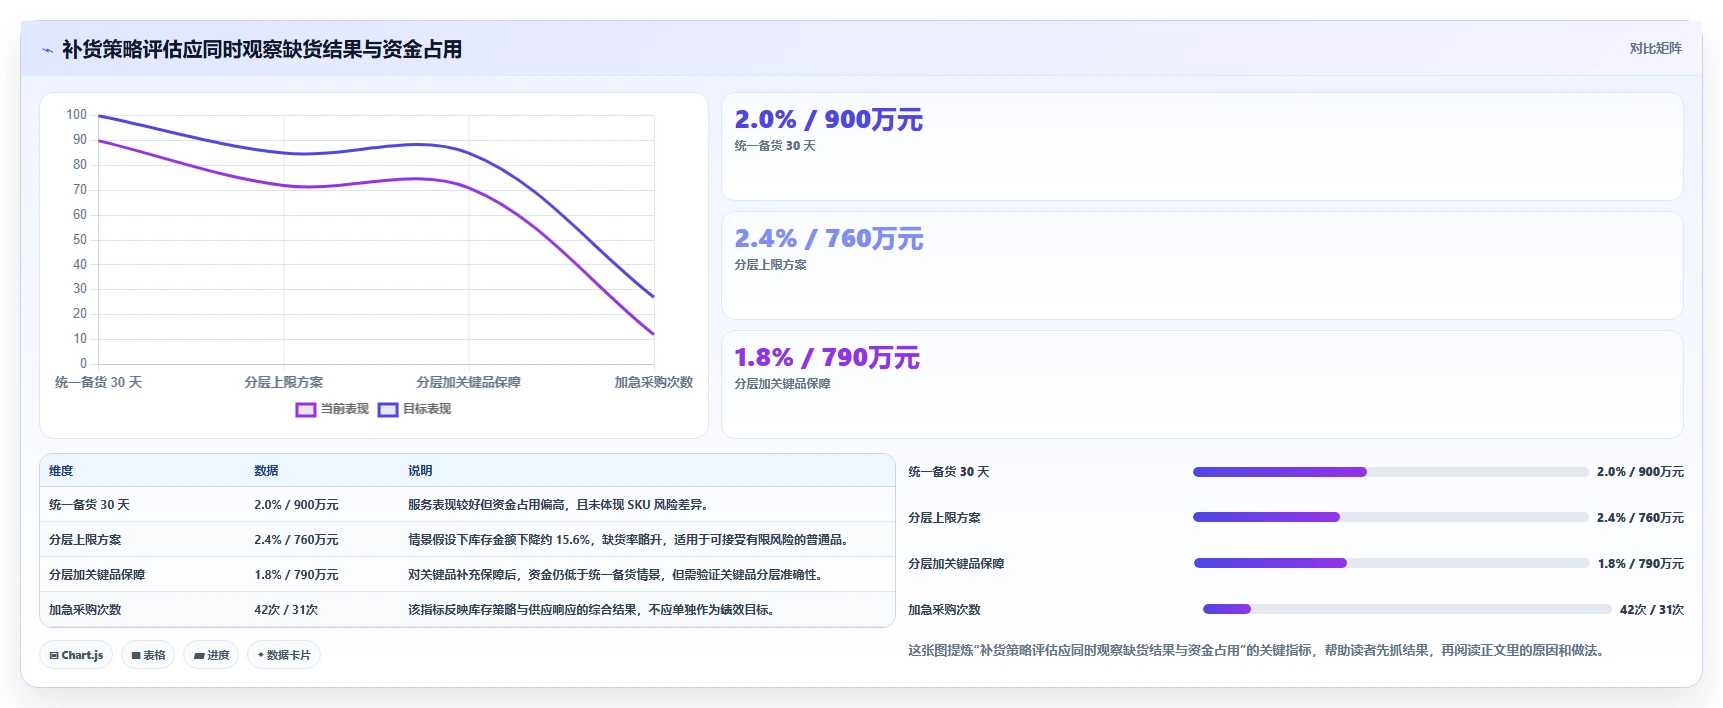Click progress value 1.8% / 790万元
1723x708 pixels.
pos(1640,564)
